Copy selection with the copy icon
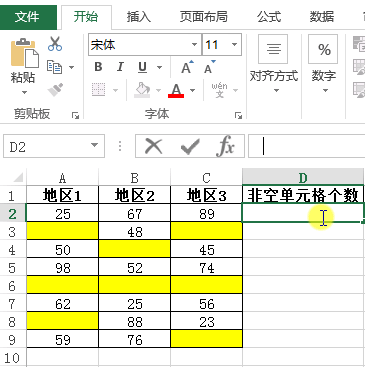Screen dimensions: 365x367 click(54, 67)
